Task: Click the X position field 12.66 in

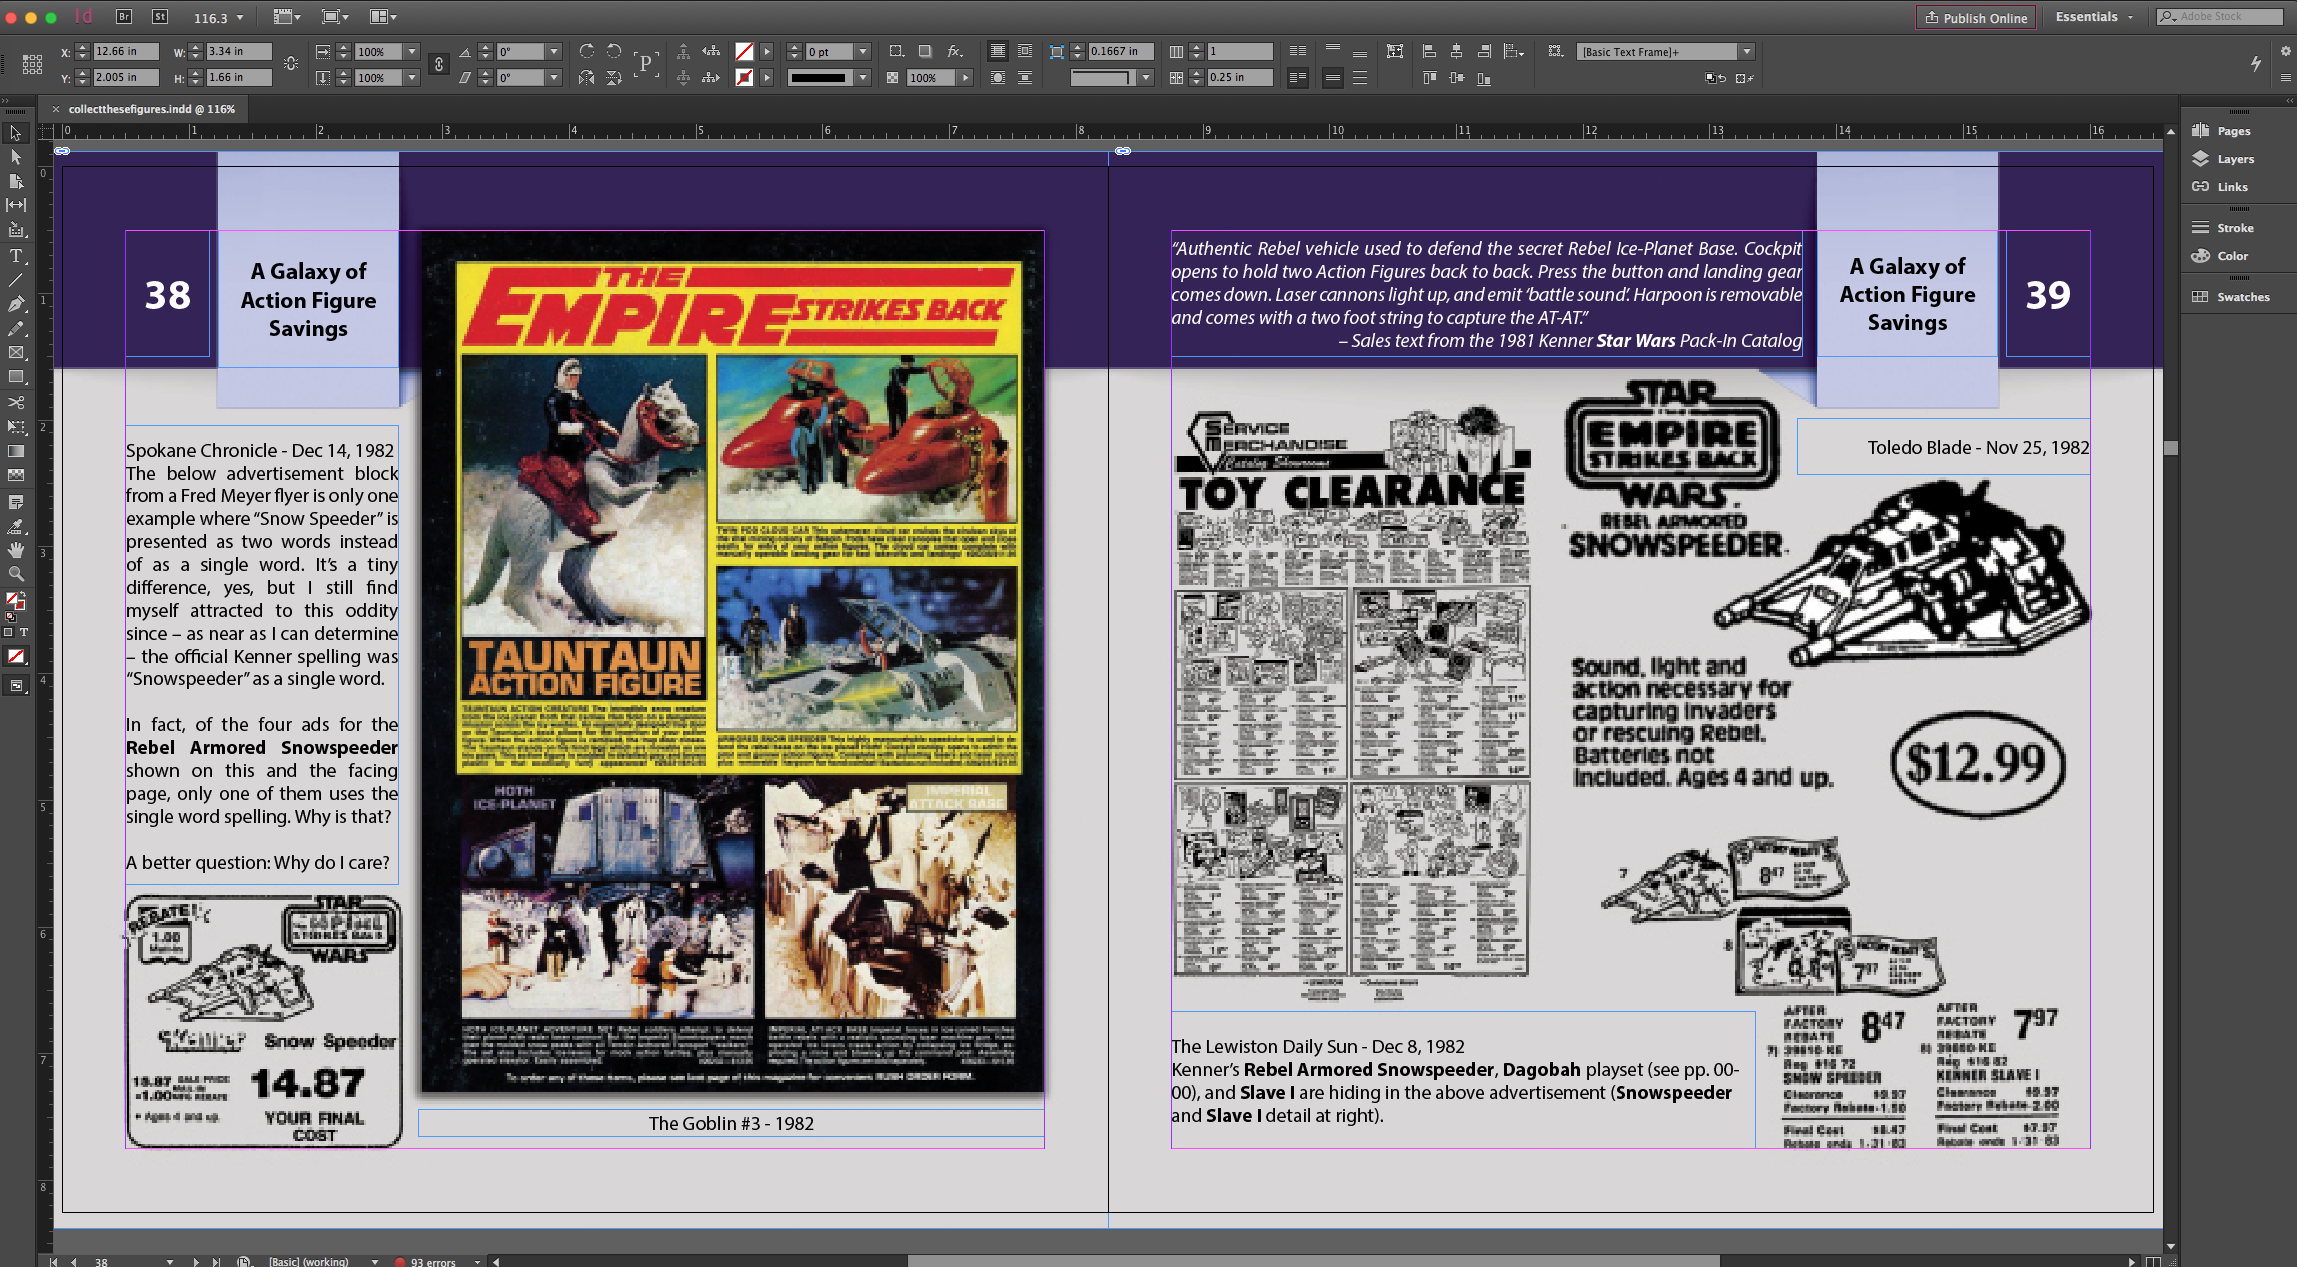Action: tap(126, 51)
